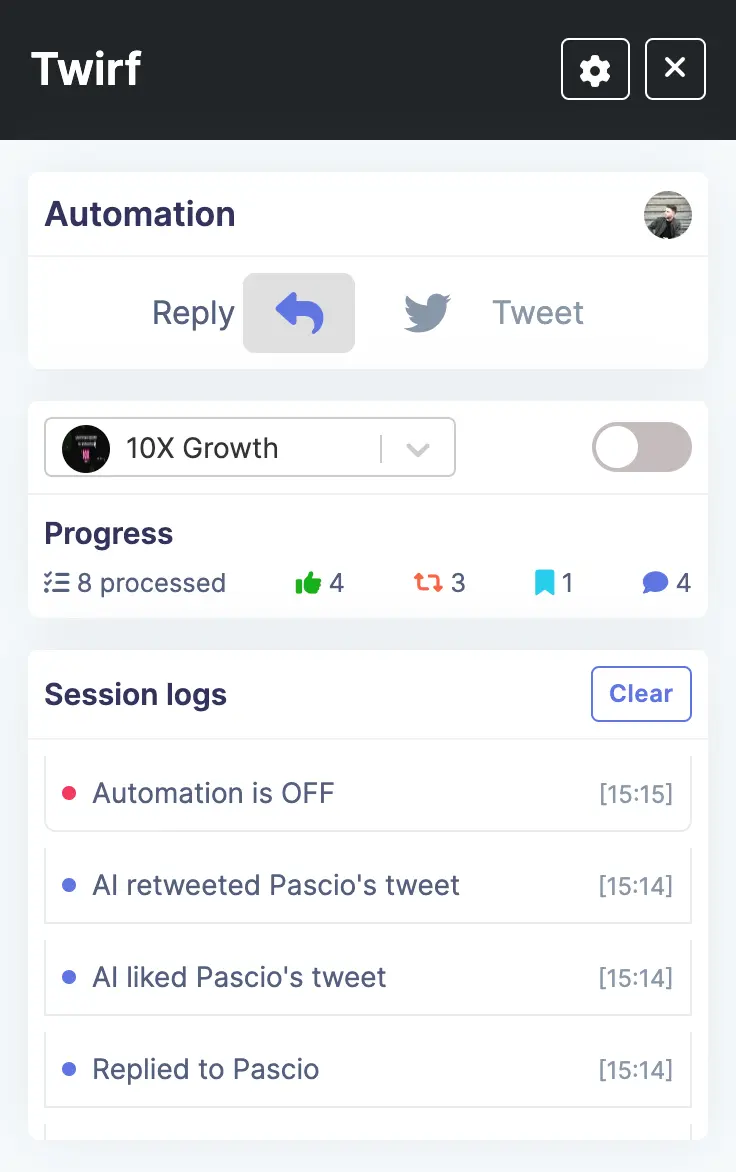Expand the 10X Growth persona dropdown
Viewport: 736px width, 1172px height.
point(418,448)
